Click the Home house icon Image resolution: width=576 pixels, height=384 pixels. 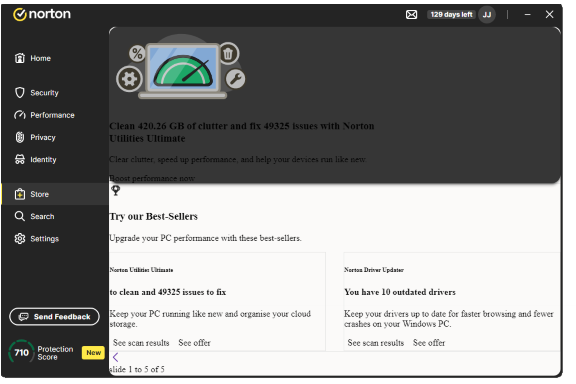20,58
